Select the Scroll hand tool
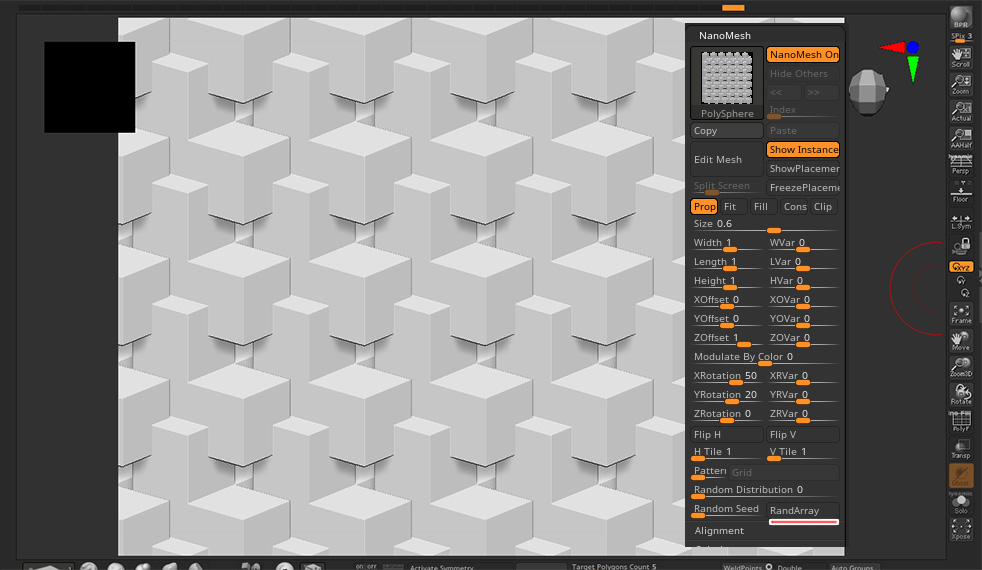This screenshot has height=570, width=982. click(x=961, y=55)
